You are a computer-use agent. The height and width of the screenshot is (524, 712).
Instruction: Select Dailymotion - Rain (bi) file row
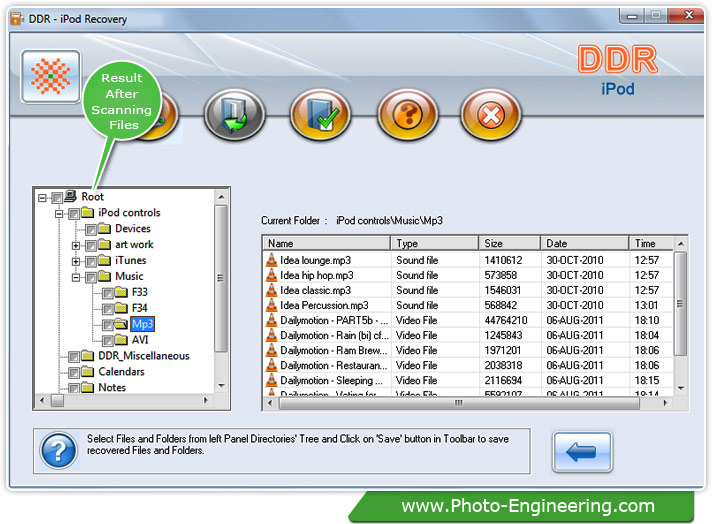pos(468,335)
